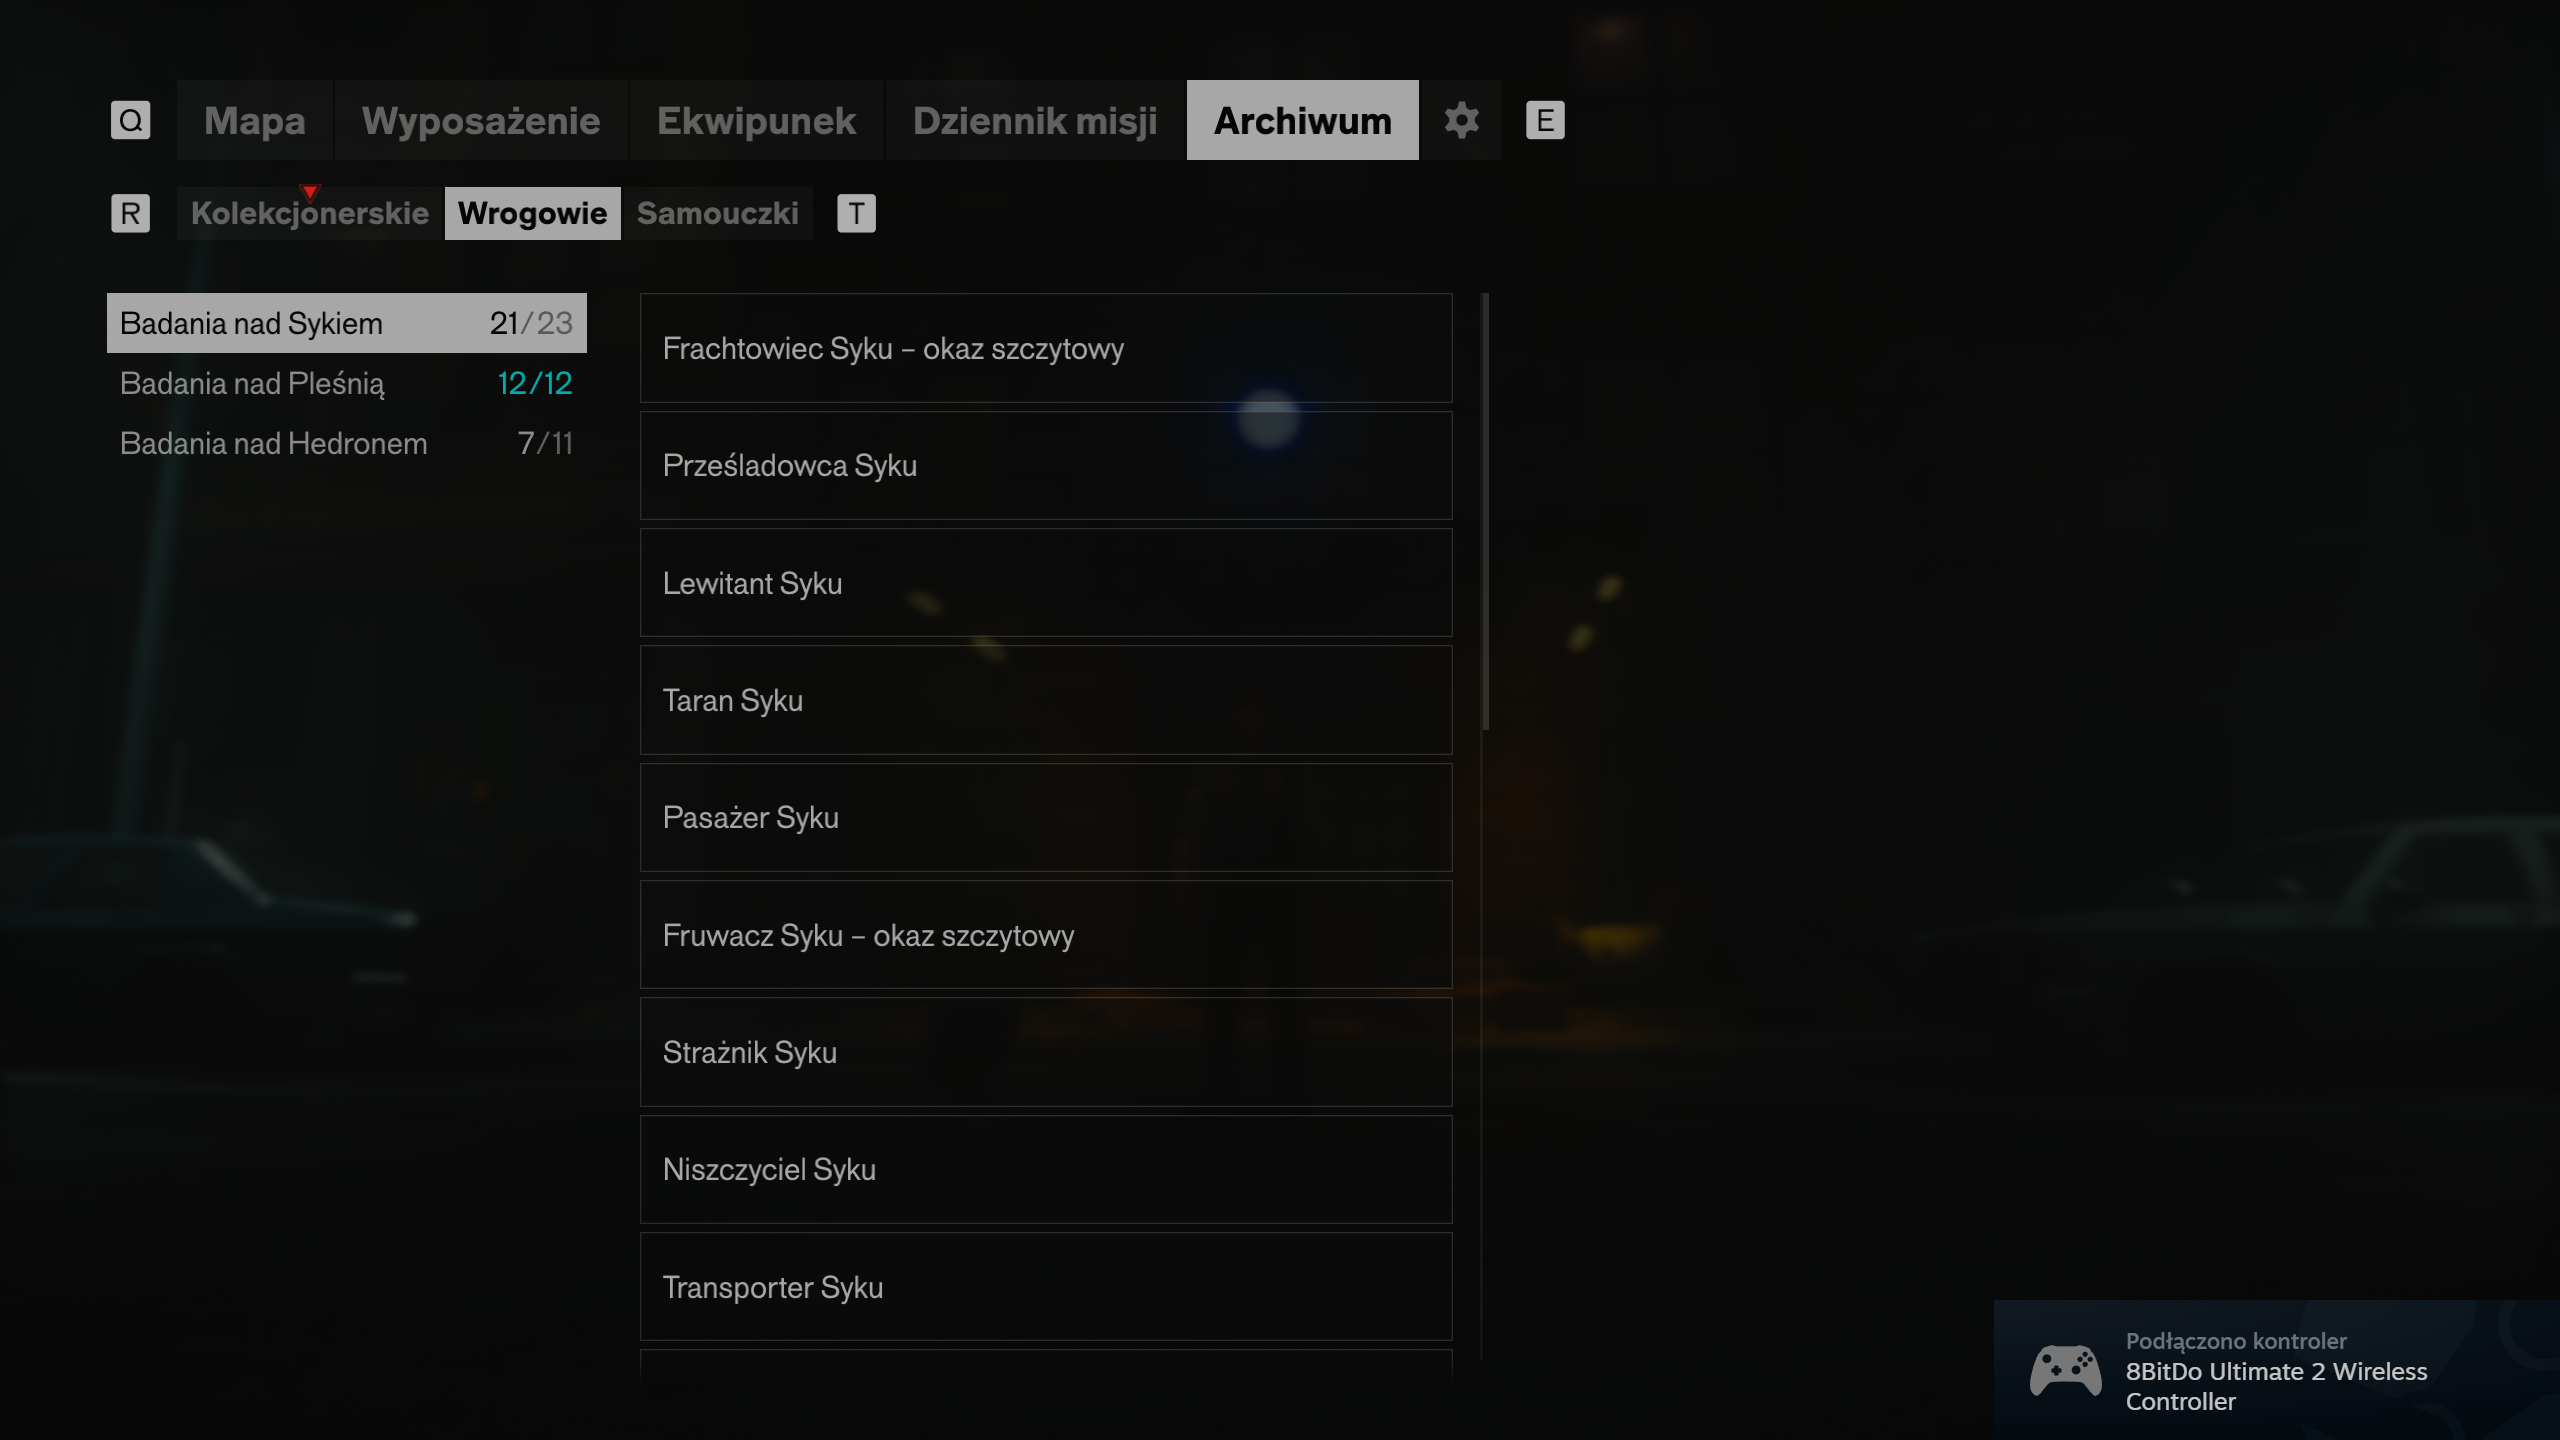This screenshot has width=2560, height=1440.
Task: Open the Pasażer Syku entry
Action: pos(1046,817)
